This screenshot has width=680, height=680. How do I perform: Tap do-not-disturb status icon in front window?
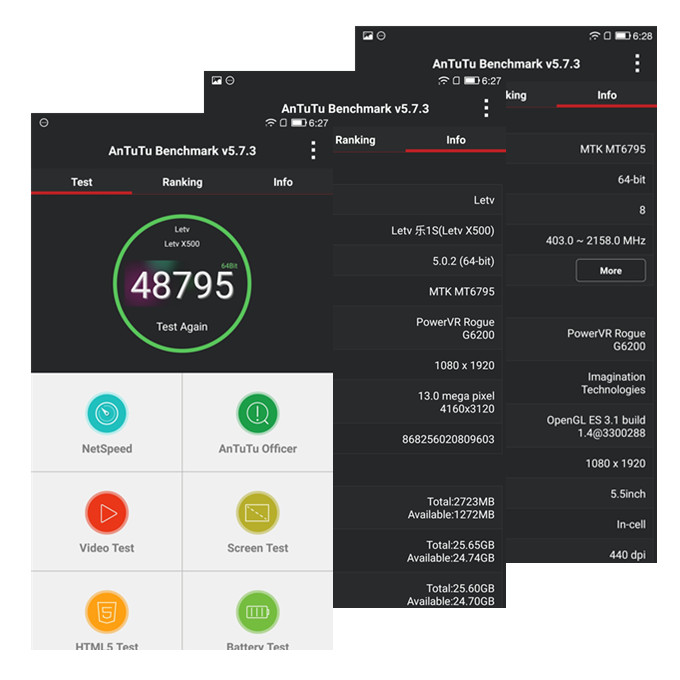tap(44, 123)
